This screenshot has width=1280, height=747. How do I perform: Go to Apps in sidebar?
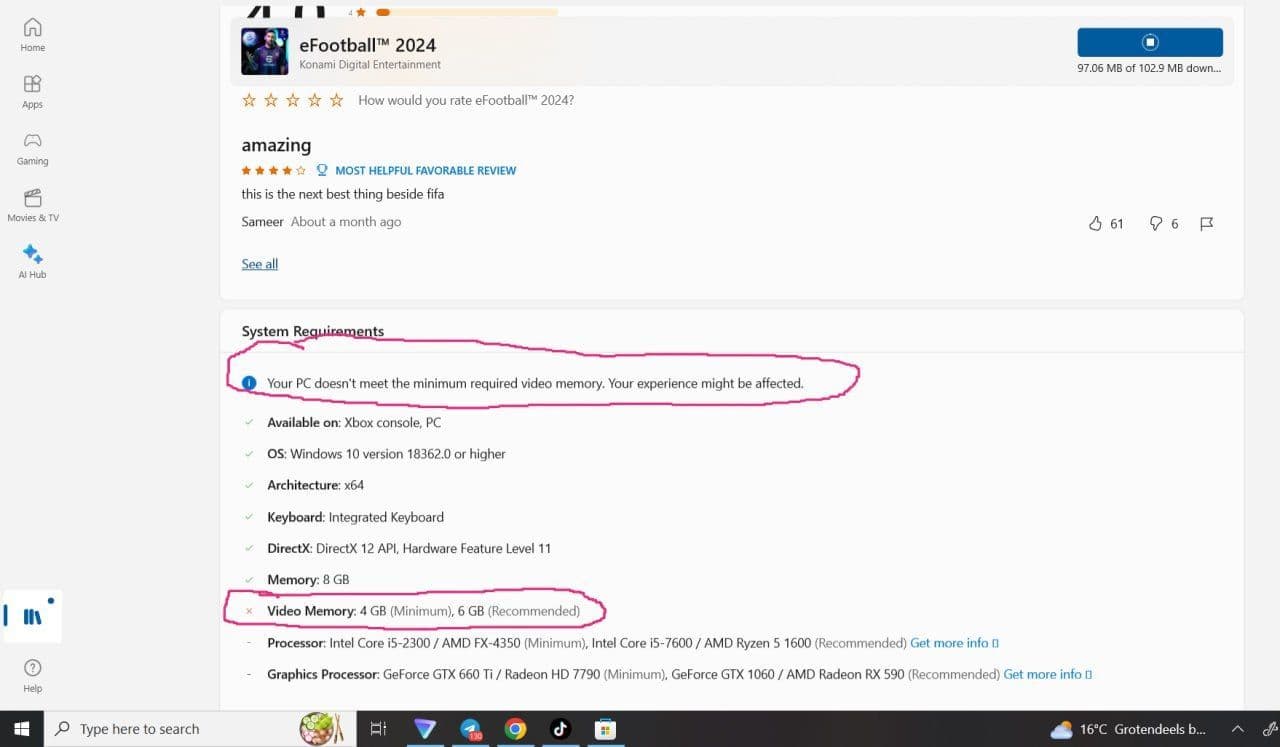pyautogui.click(x=33, y=91)
